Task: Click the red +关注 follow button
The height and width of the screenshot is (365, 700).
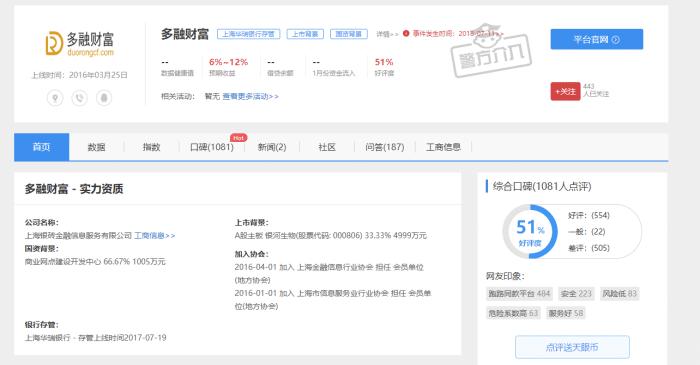Action: [565, 91]
